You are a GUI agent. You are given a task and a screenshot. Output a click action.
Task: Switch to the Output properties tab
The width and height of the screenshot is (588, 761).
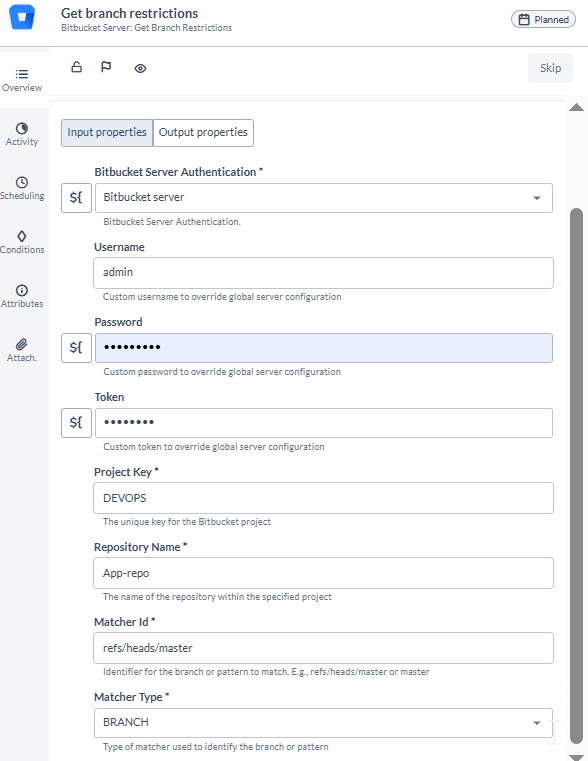point(203,132)
